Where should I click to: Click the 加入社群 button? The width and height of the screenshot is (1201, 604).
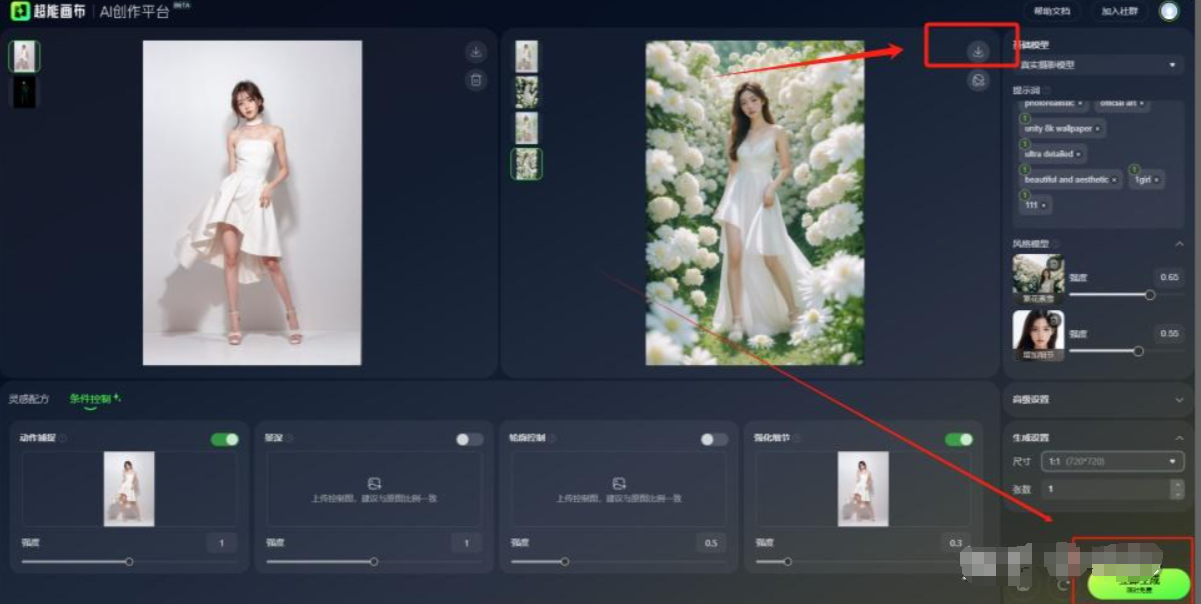click(x=1119, y=11)
